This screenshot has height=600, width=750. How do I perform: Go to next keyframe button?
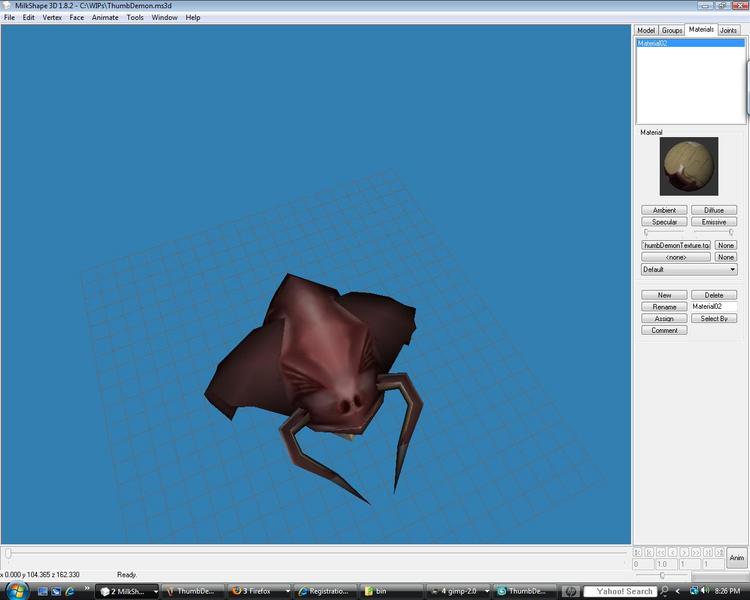708,552
